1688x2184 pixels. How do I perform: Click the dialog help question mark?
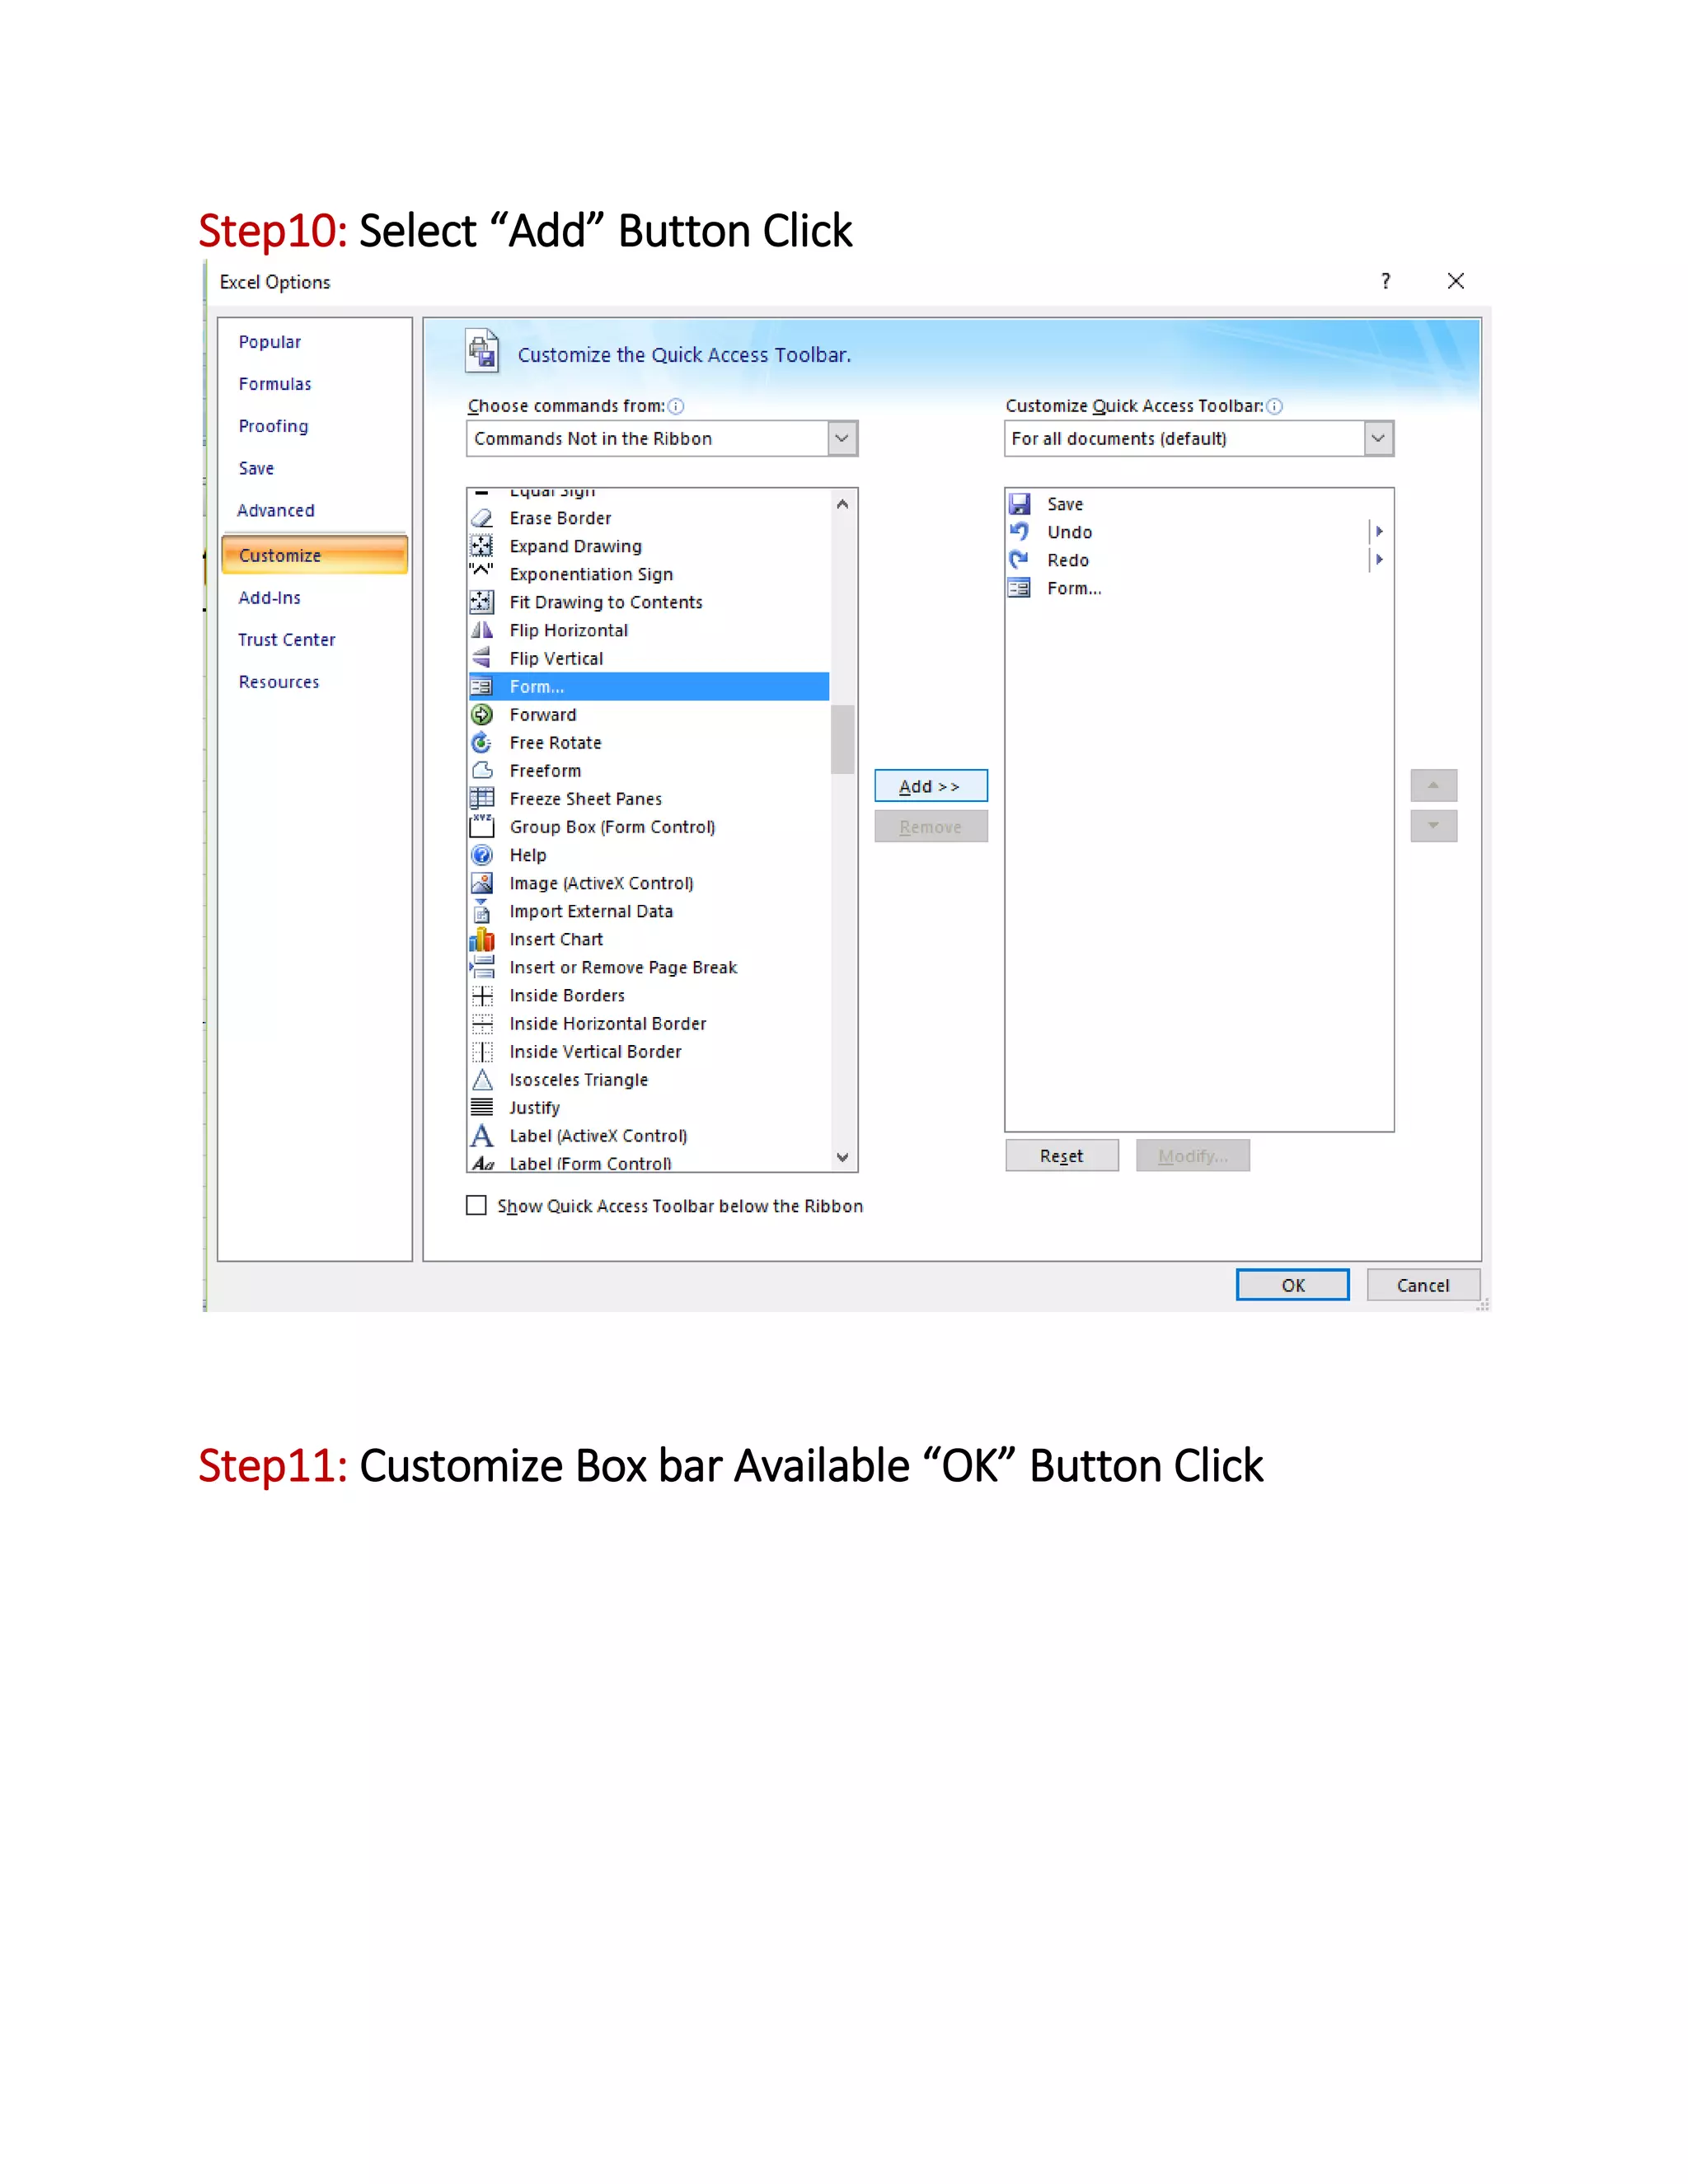point(1385,281)
